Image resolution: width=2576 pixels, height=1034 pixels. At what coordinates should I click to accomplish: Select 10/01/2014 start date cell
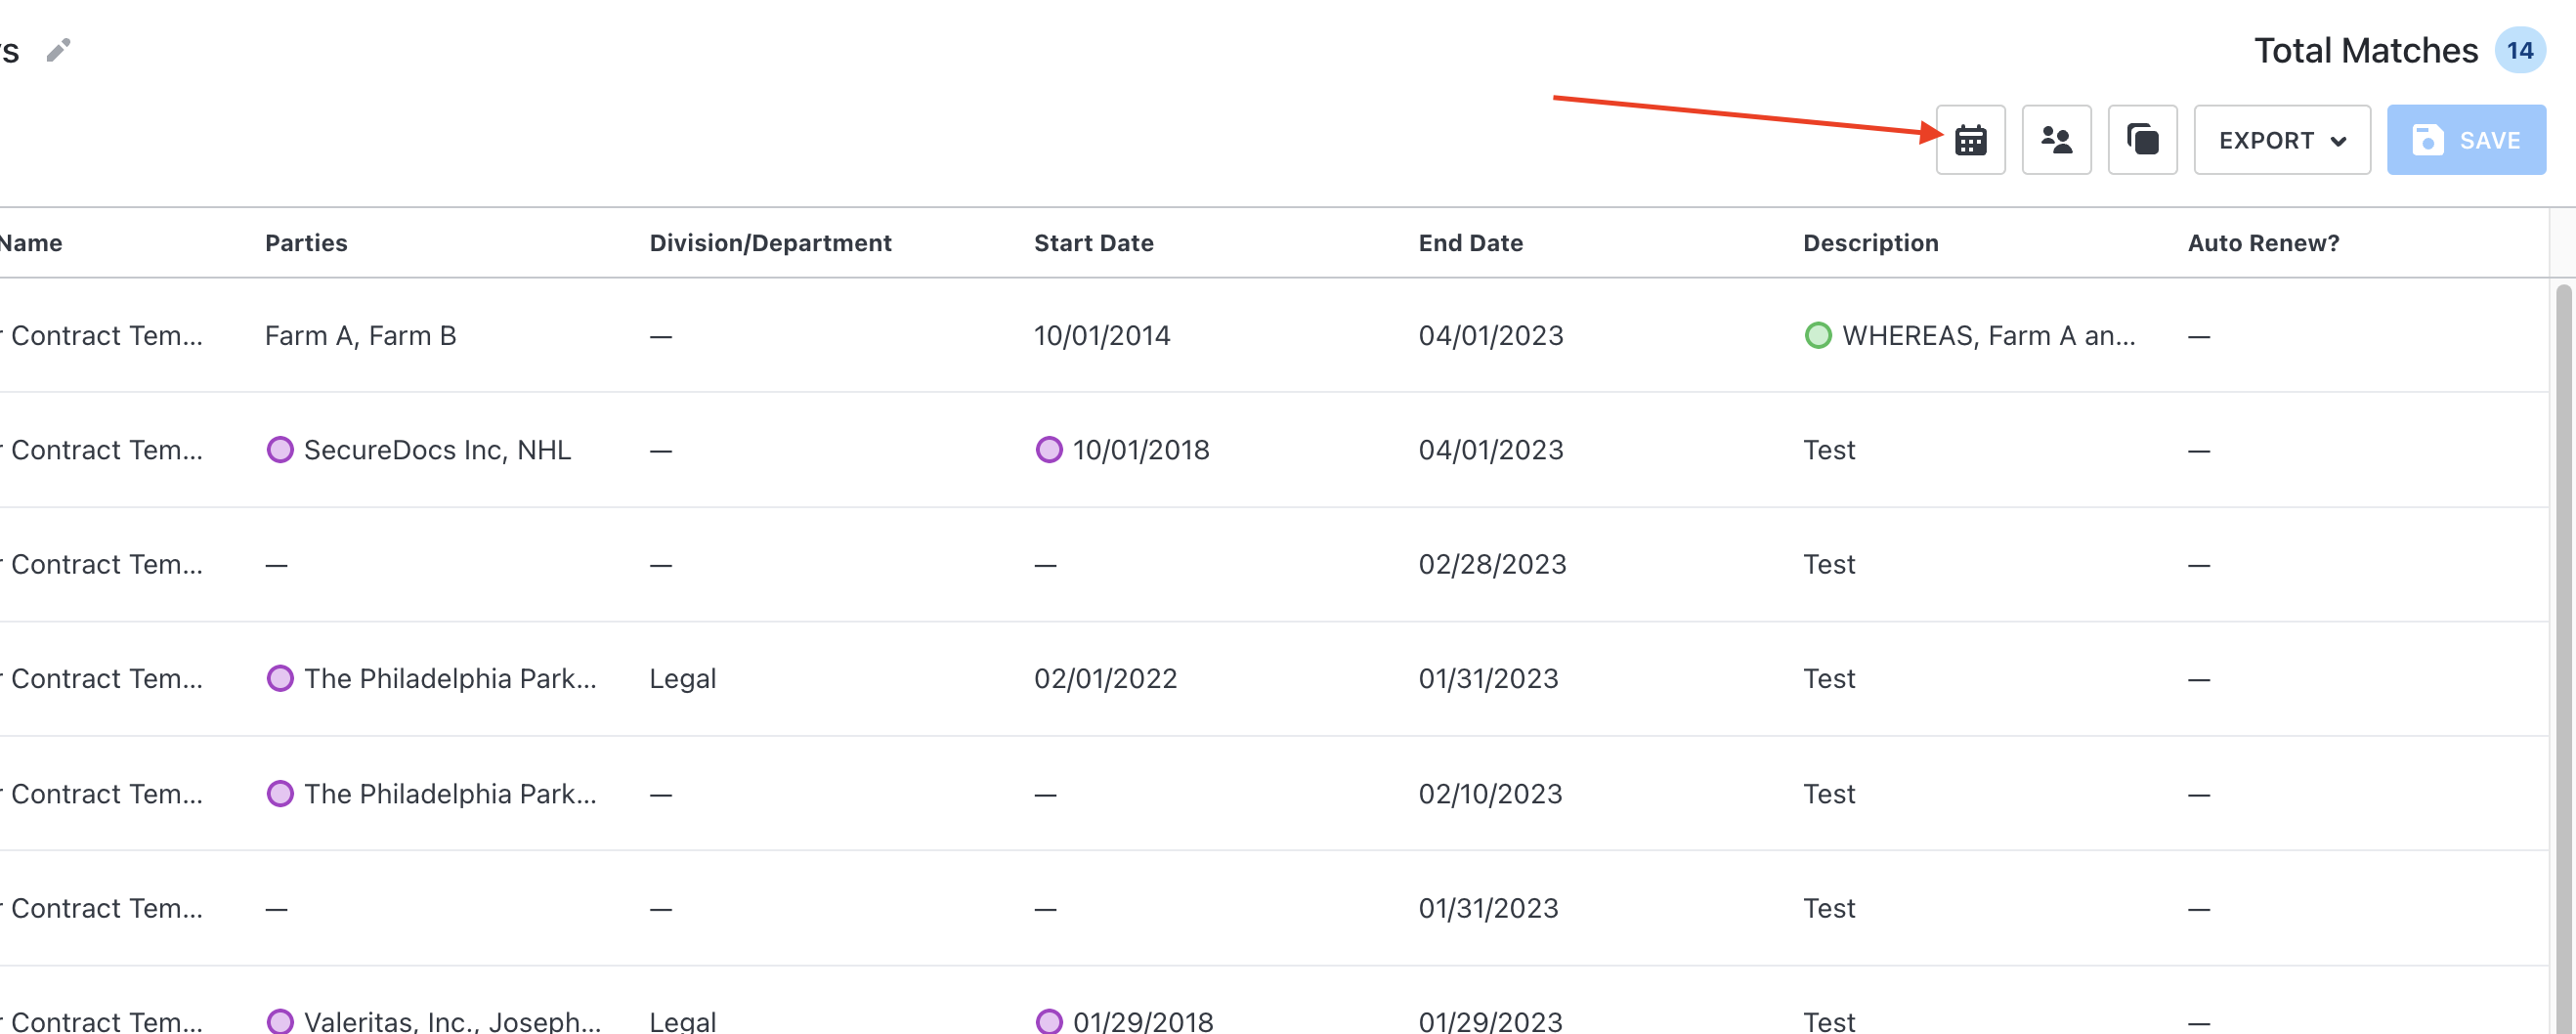tap(1101, 336)
